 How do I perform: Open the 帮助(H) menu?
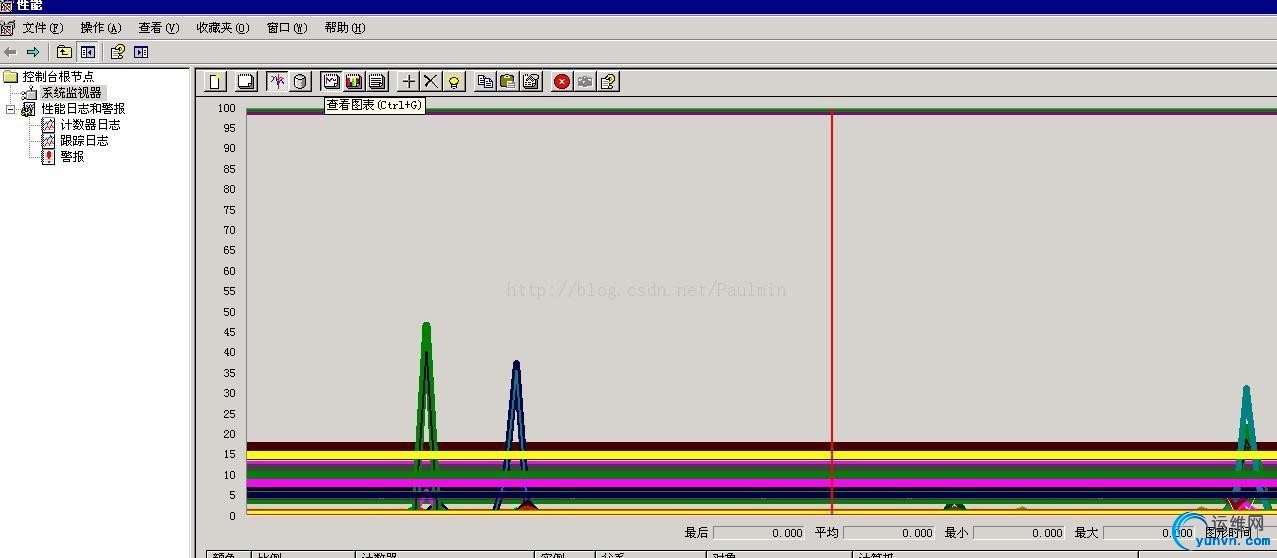[x=344, y=28]
